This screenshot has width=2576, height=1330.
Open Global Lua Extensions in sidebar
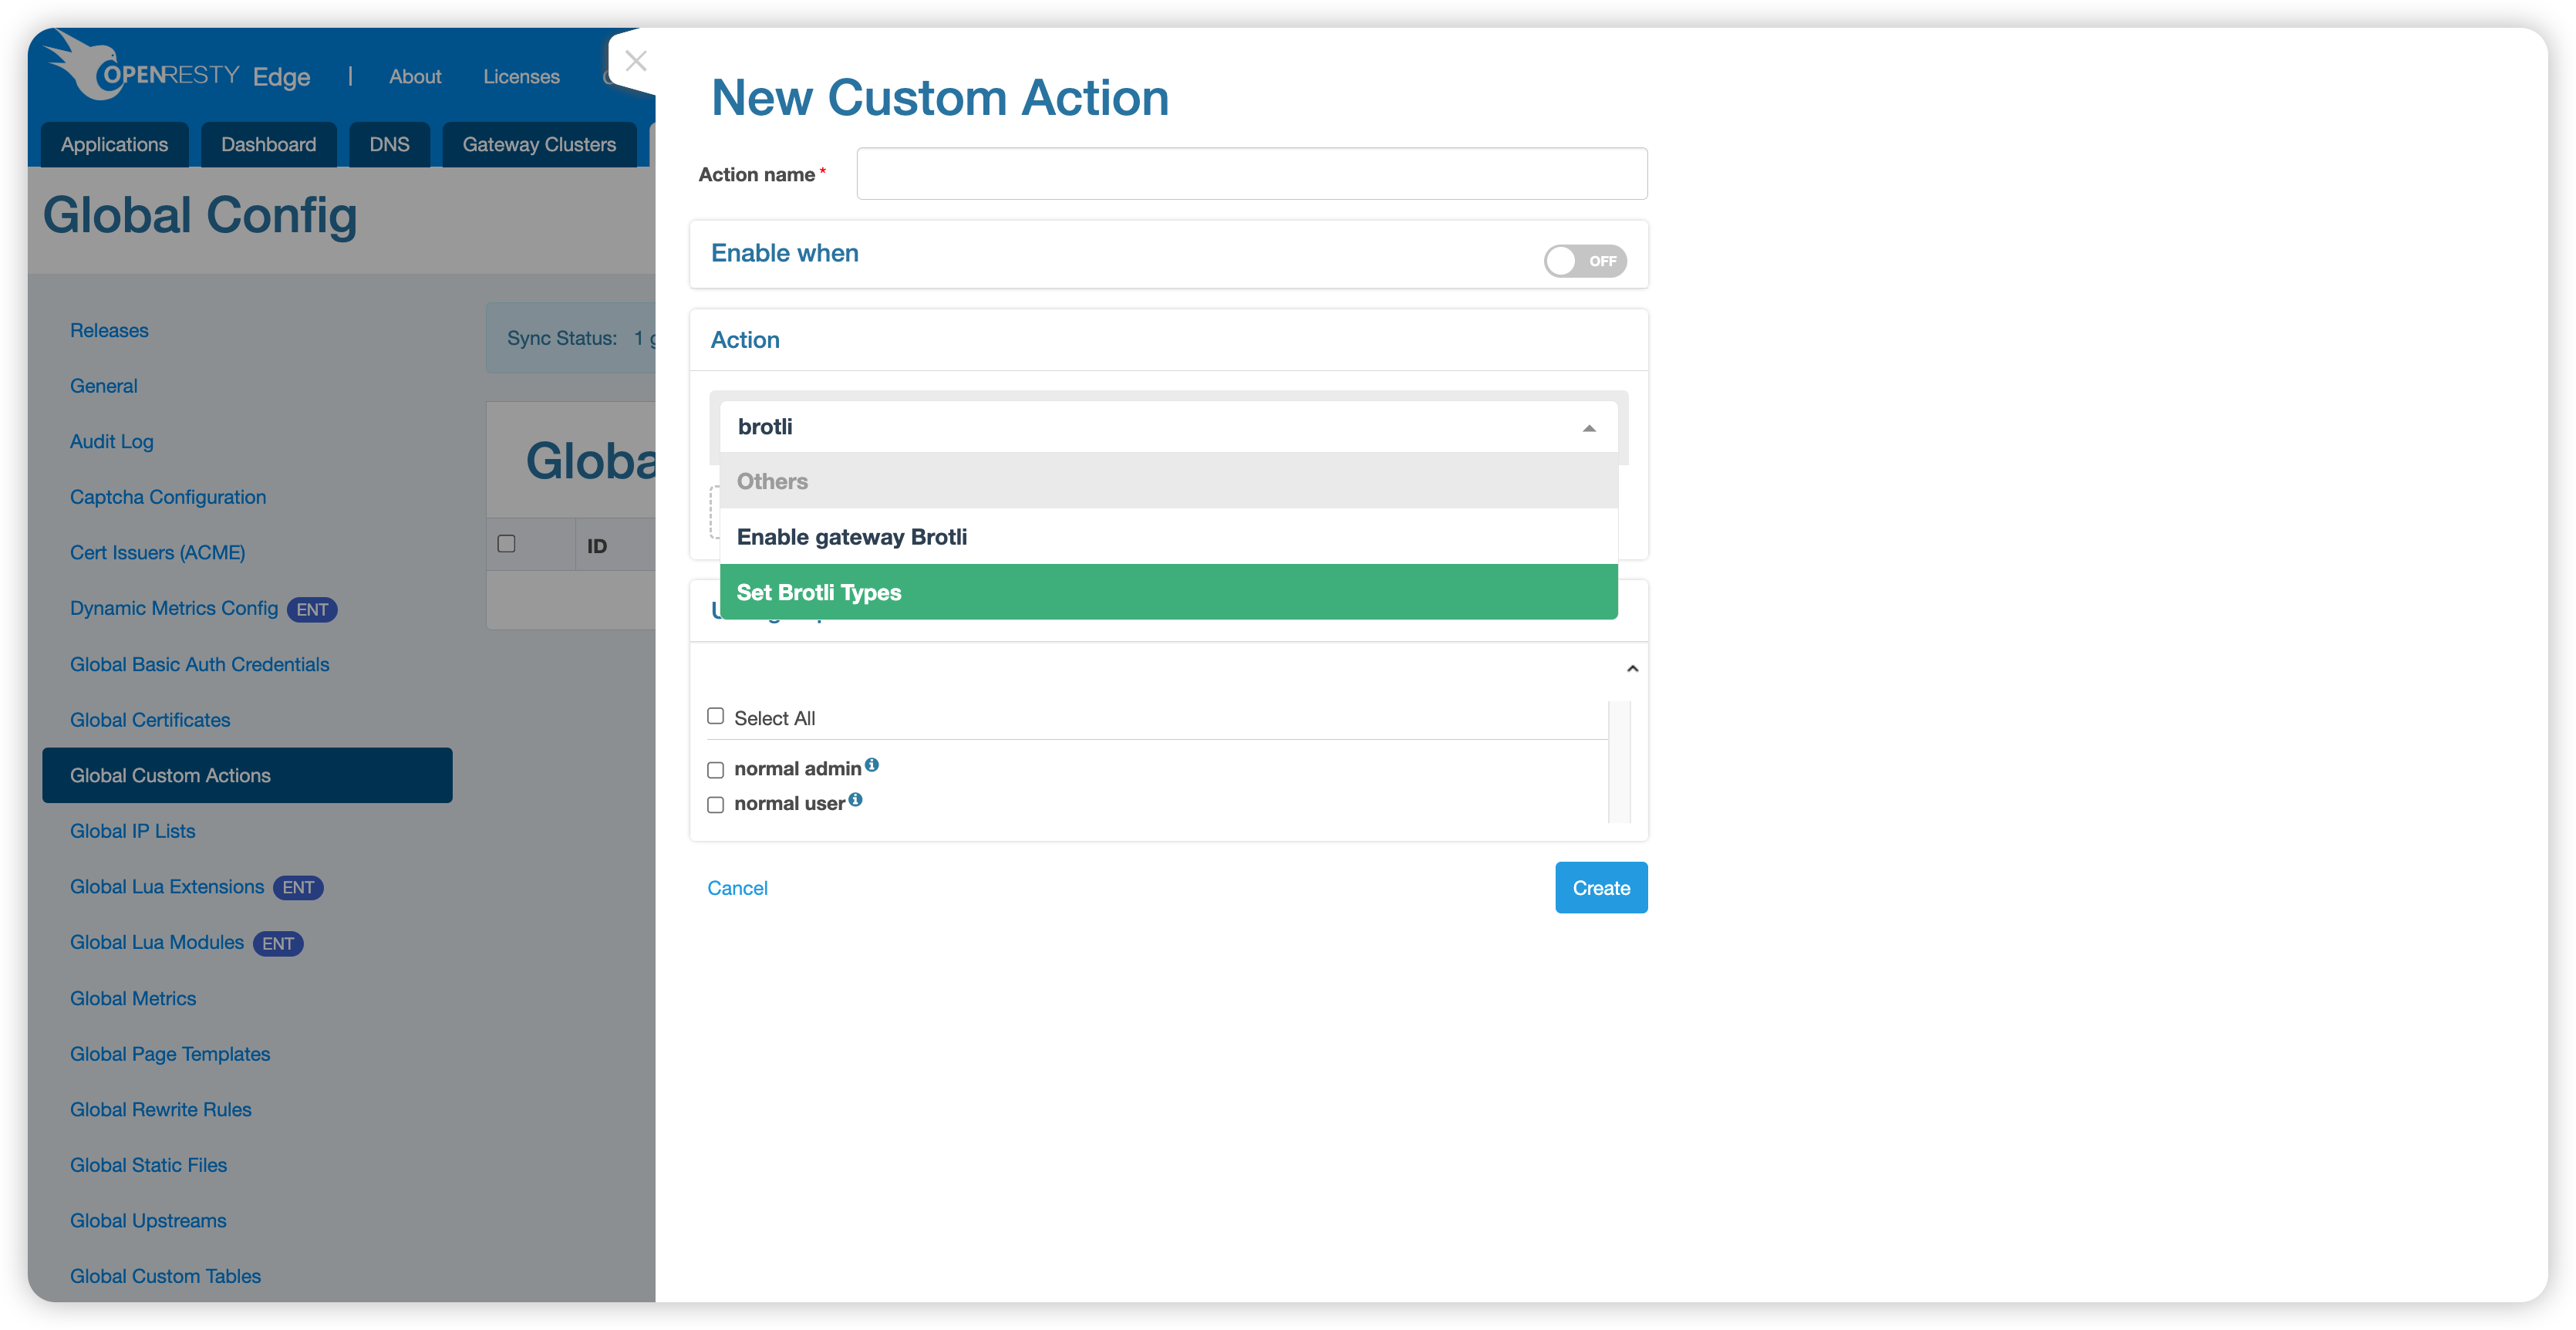(x=167, y=887)
